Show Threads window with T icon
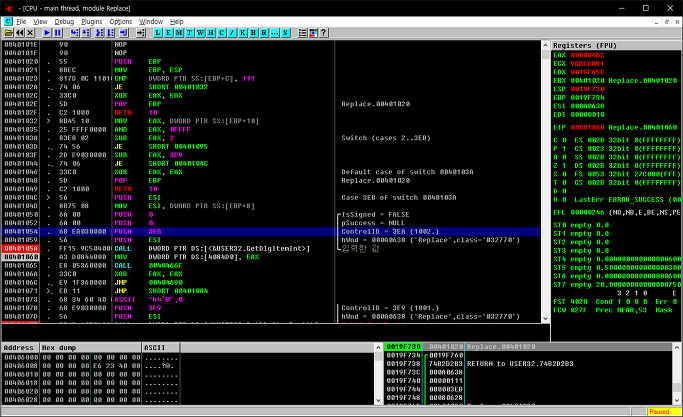The height and width of the screenshot is (417, 683). click(189, 33)
